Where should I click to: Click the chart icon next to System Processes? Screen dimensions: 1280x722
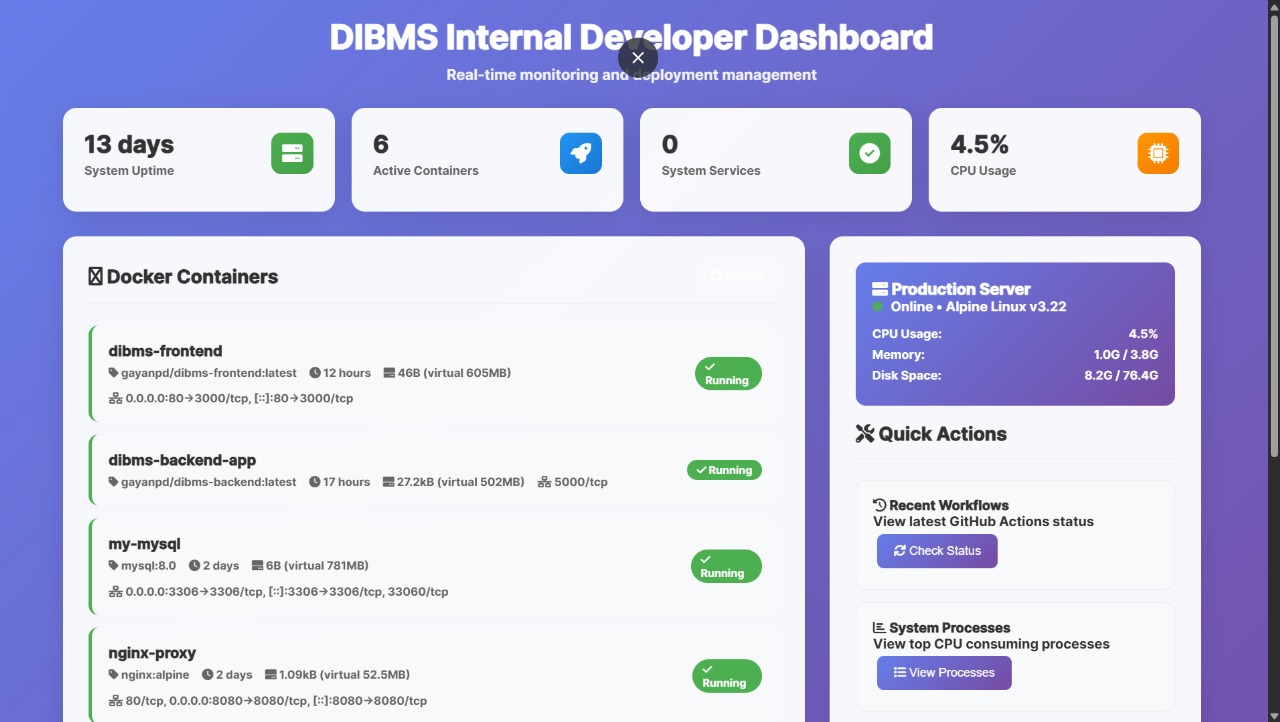[x=880, y=628]
